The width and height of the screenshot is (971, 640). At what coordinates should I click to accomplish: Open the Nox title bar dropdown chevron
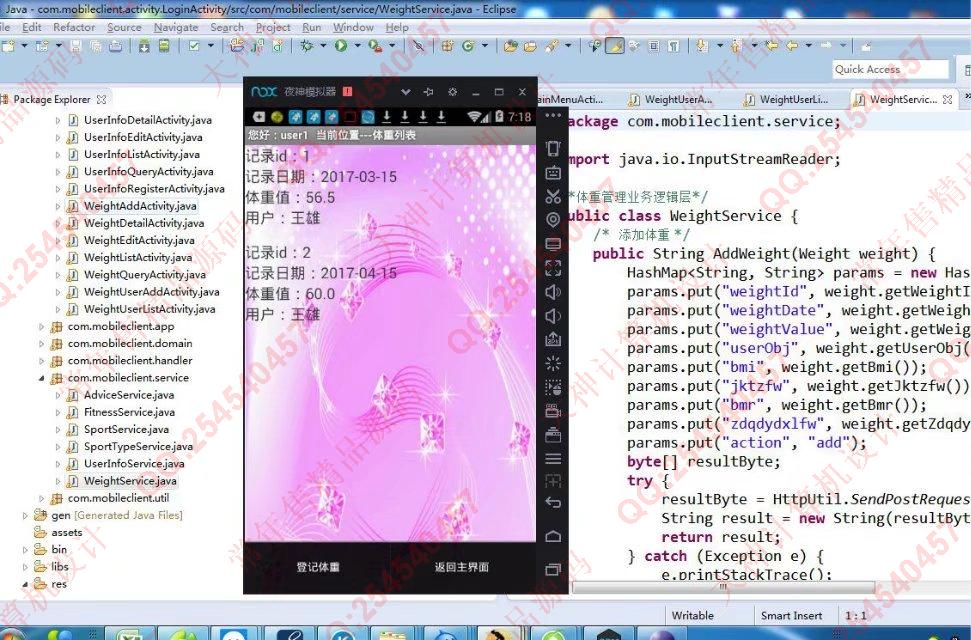pyautogui.click(x=406, y=92)
